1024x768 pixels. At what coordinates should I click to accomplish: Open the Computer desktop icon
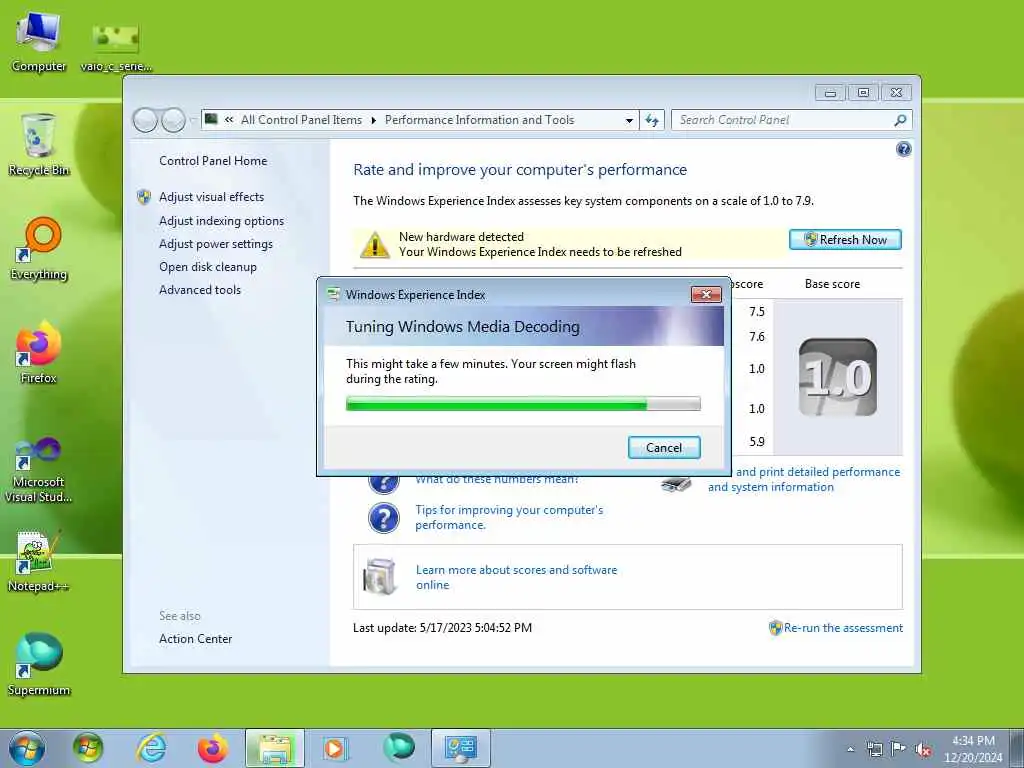coord(39,42)
